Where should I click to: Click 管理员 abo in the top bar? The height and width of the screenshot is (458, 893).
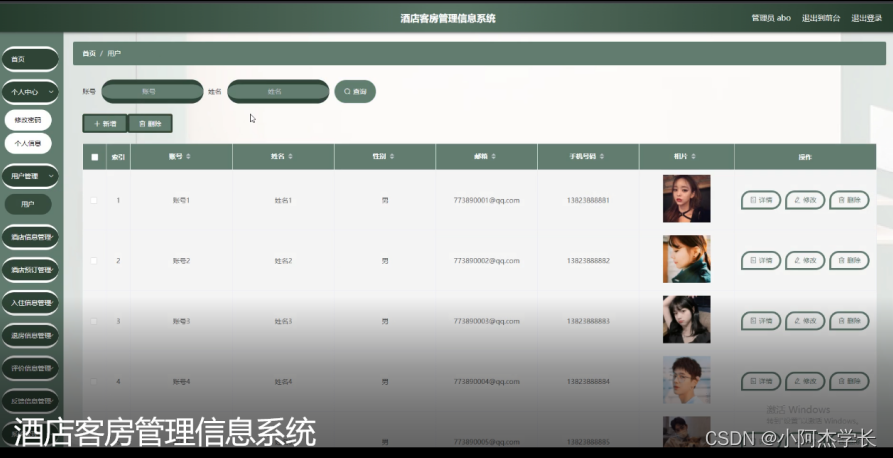point(771,18)
